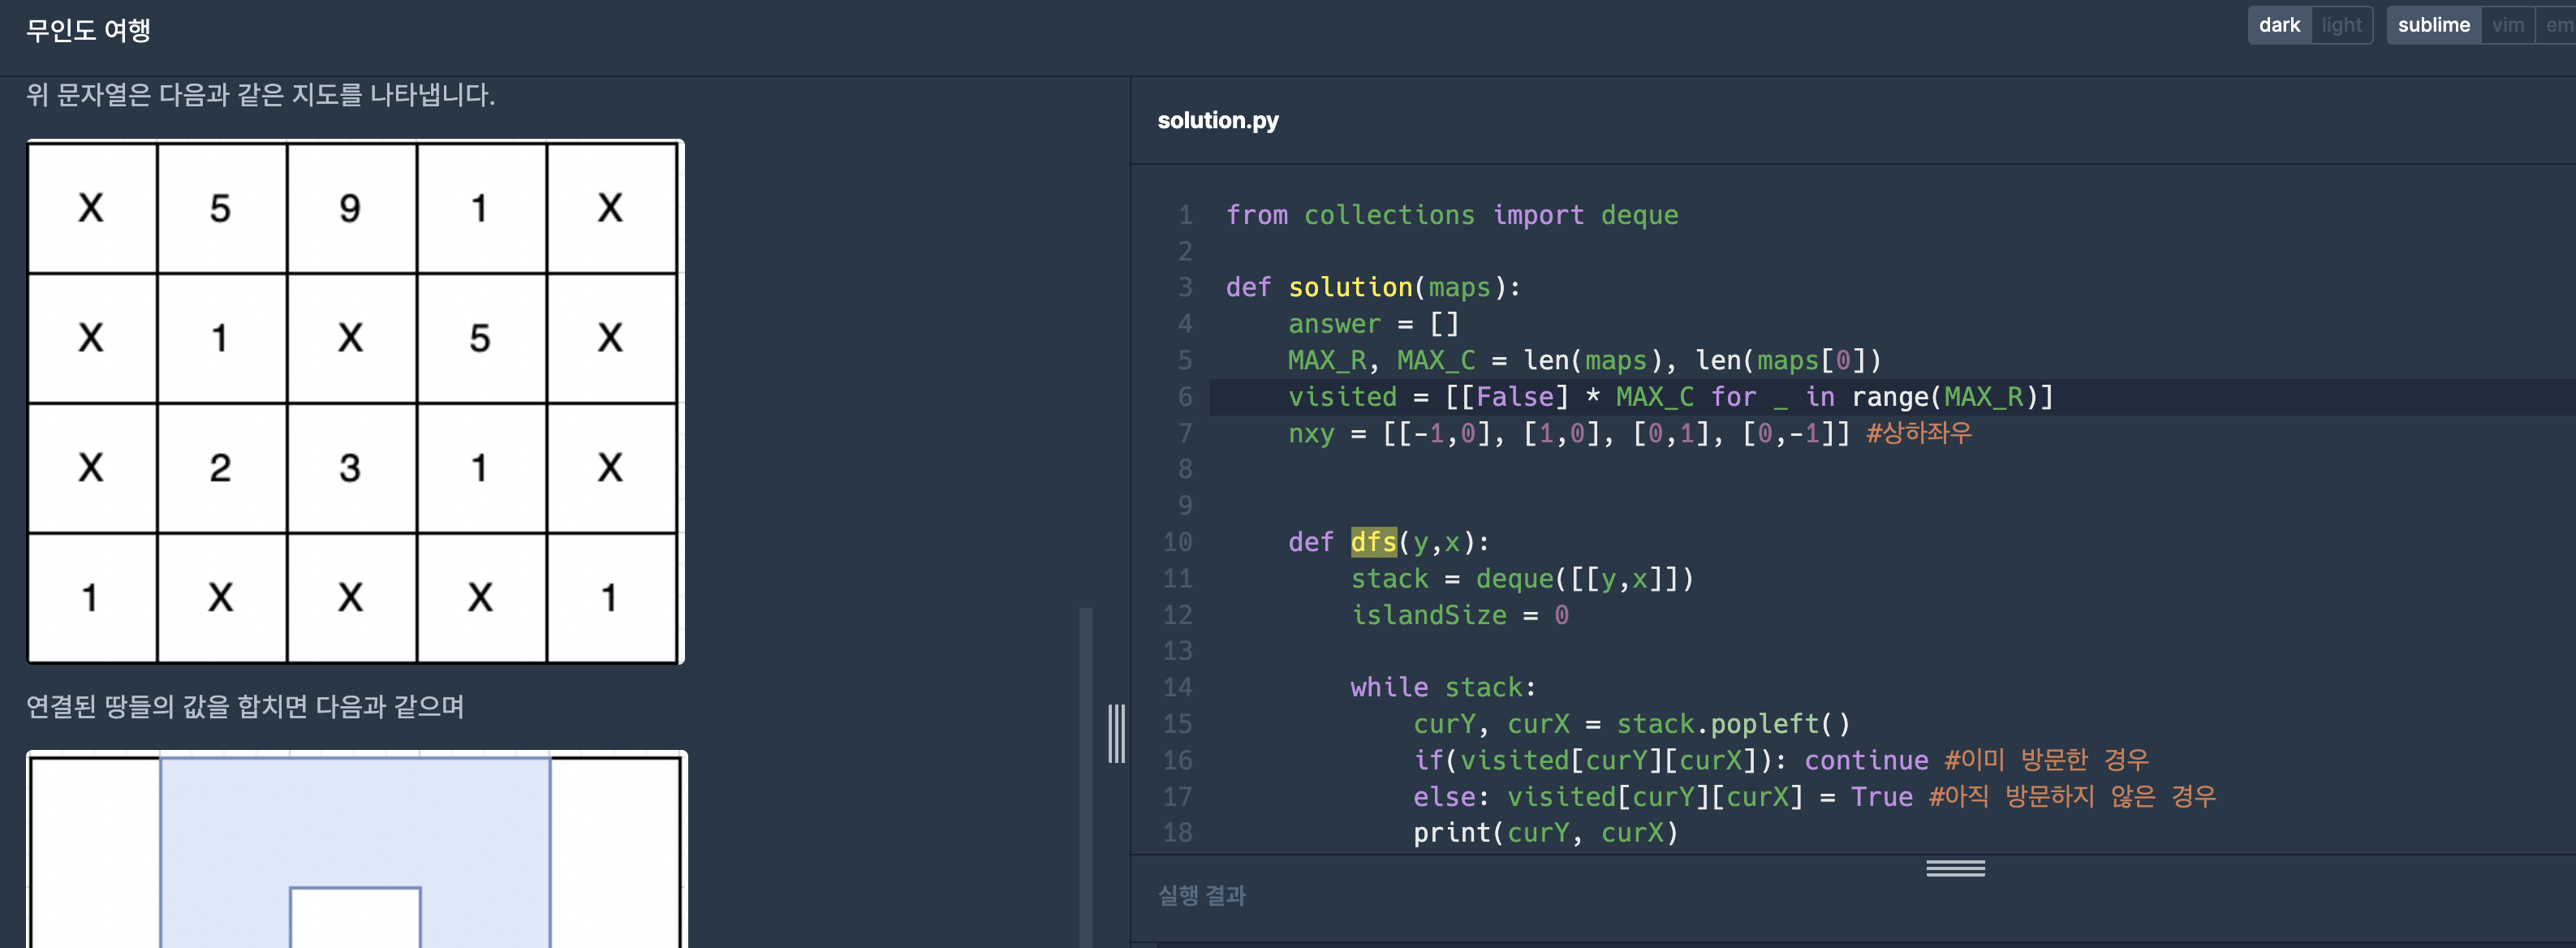Click line 1 import deque statement

[1452, 215]
